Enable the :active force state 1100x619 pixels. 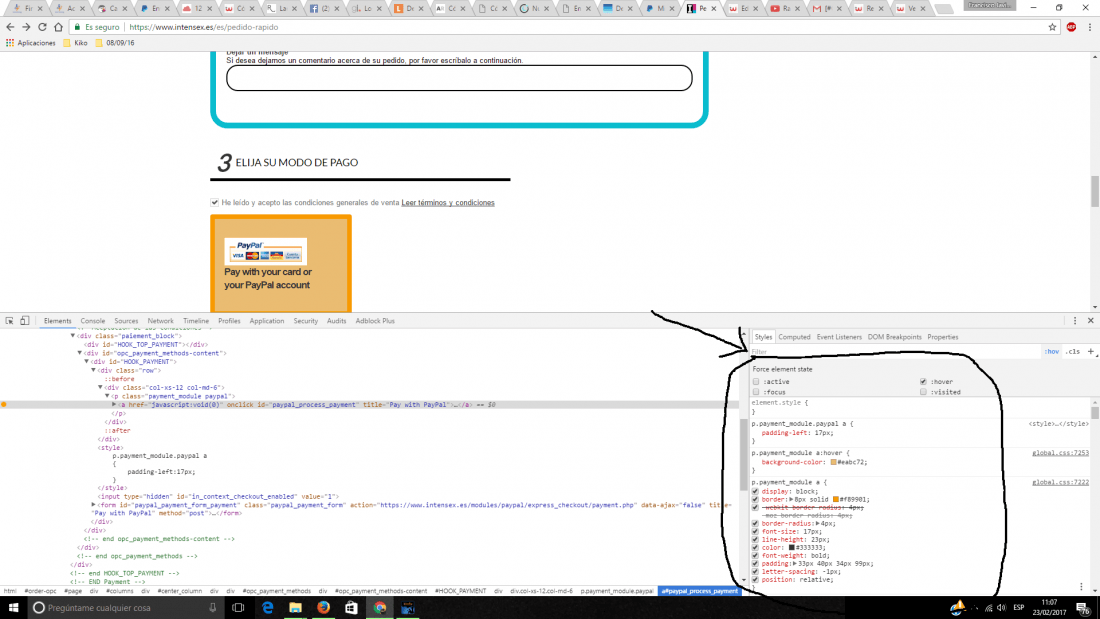coord(756,382)
